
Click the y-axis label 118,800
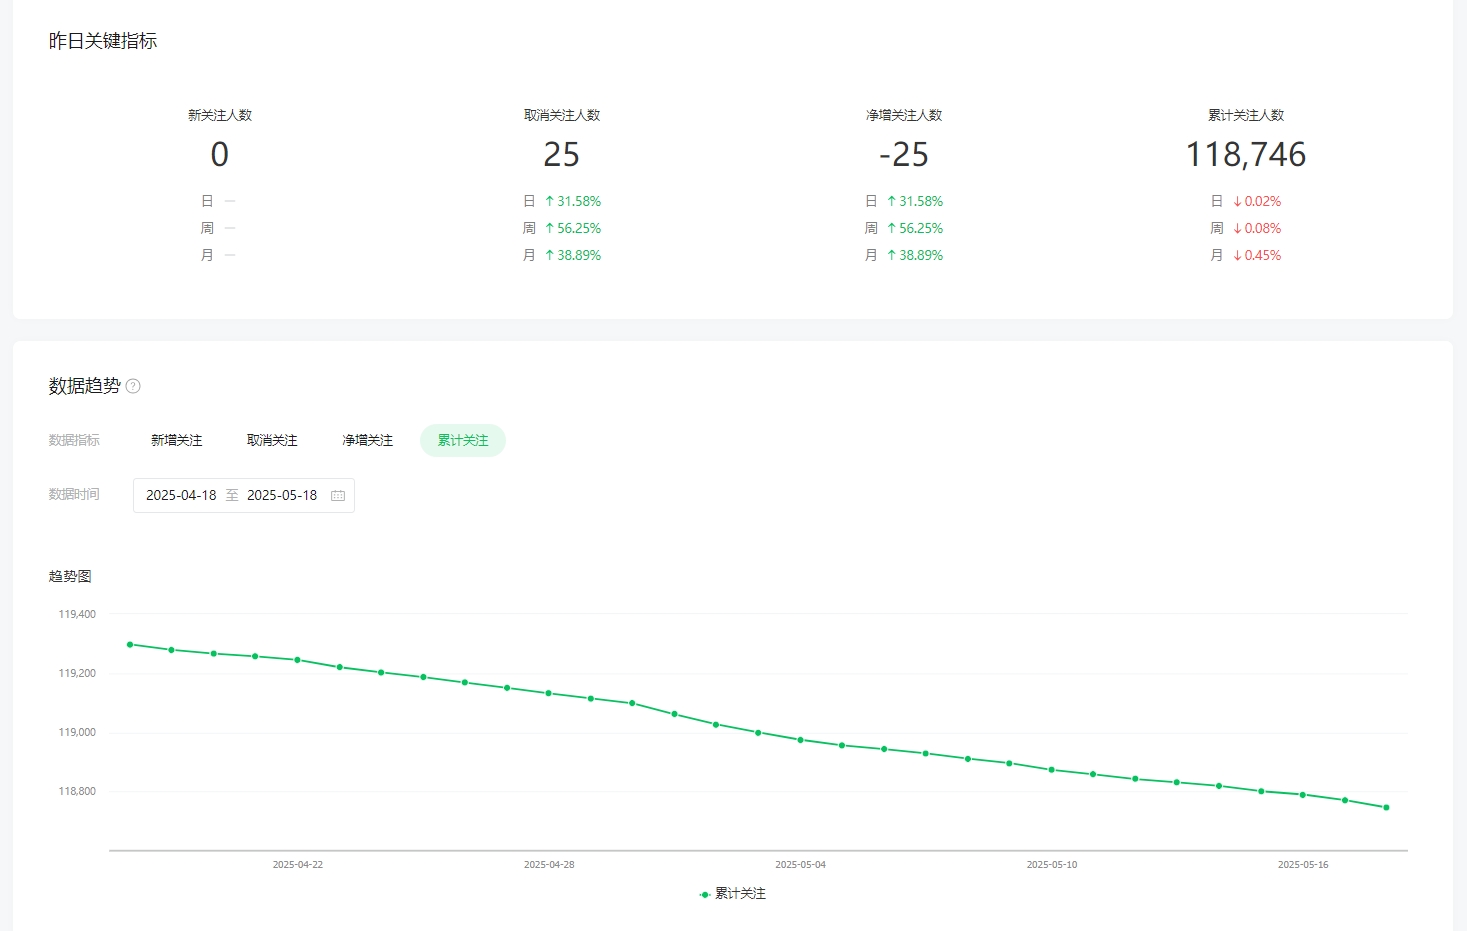pos(77,792)
